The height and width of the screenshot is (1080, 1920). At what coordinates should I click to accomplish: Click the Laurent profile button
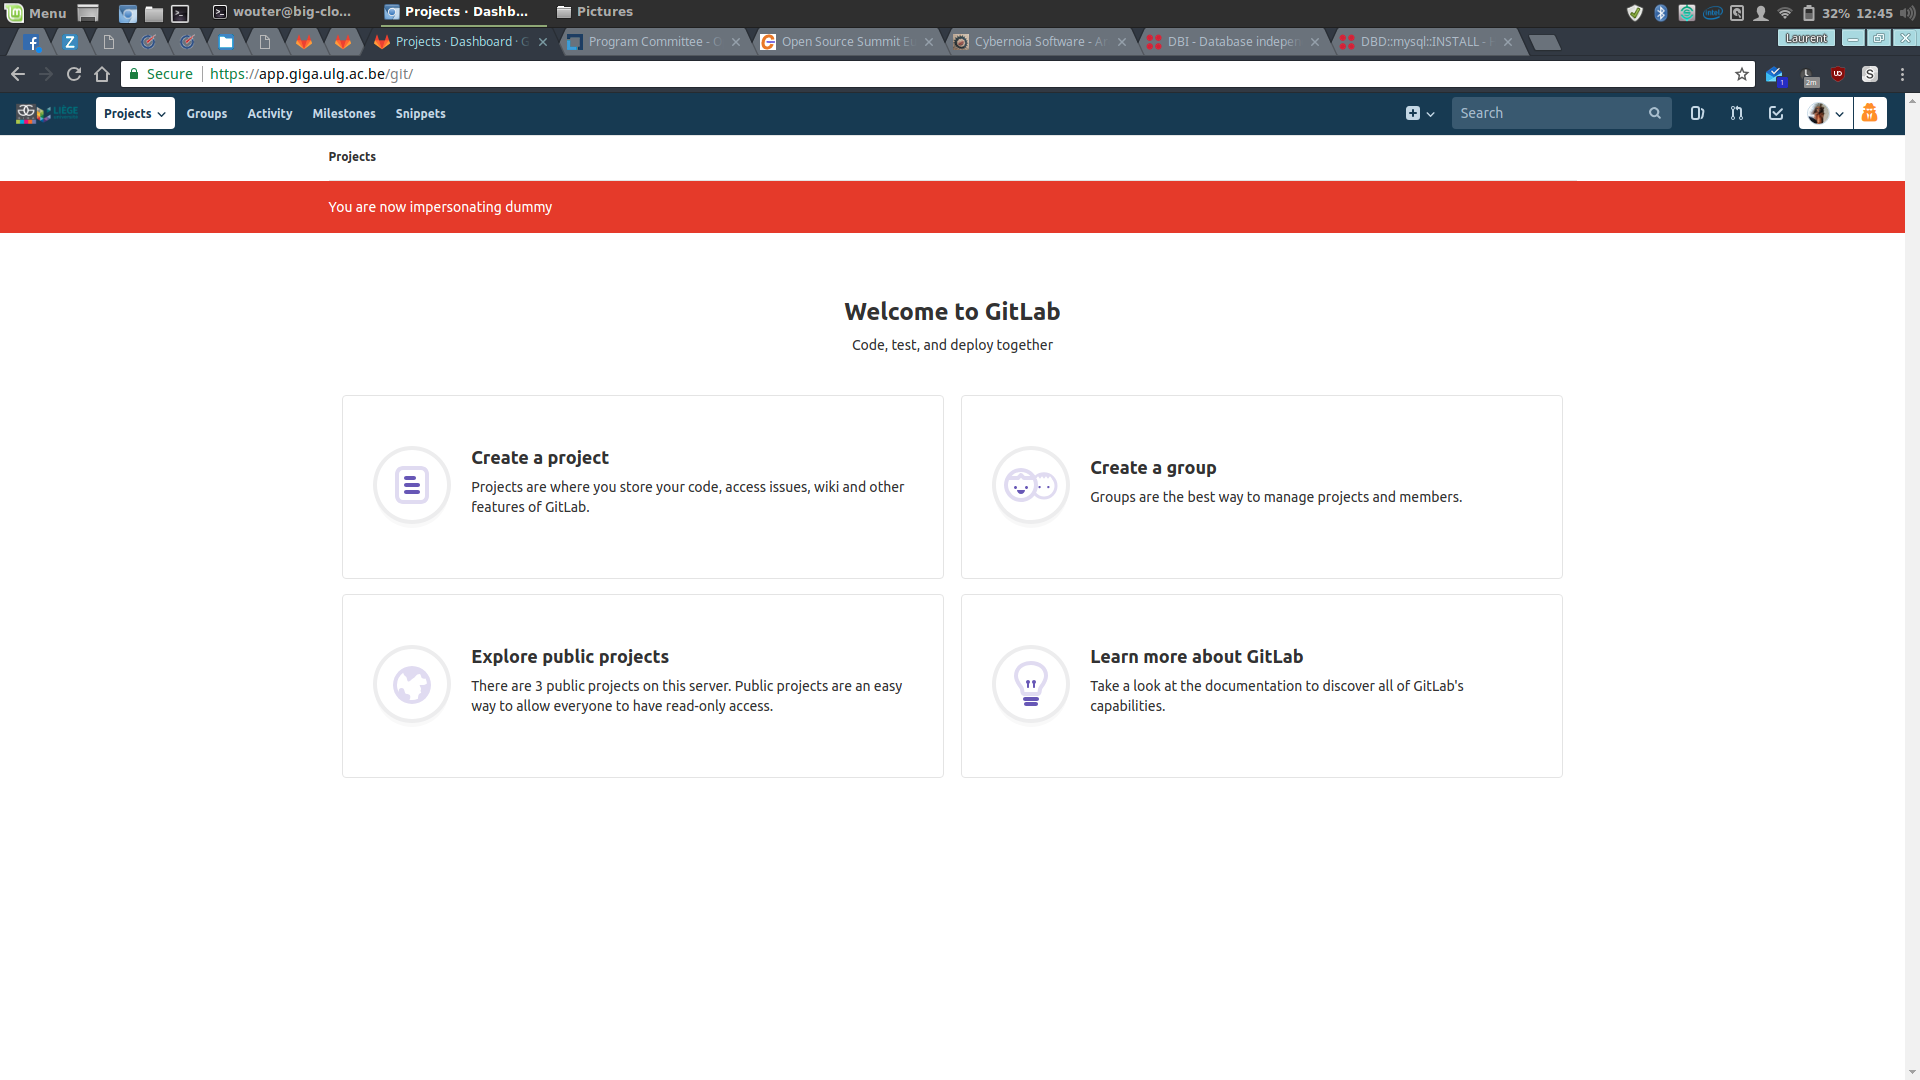(1806, 38)
